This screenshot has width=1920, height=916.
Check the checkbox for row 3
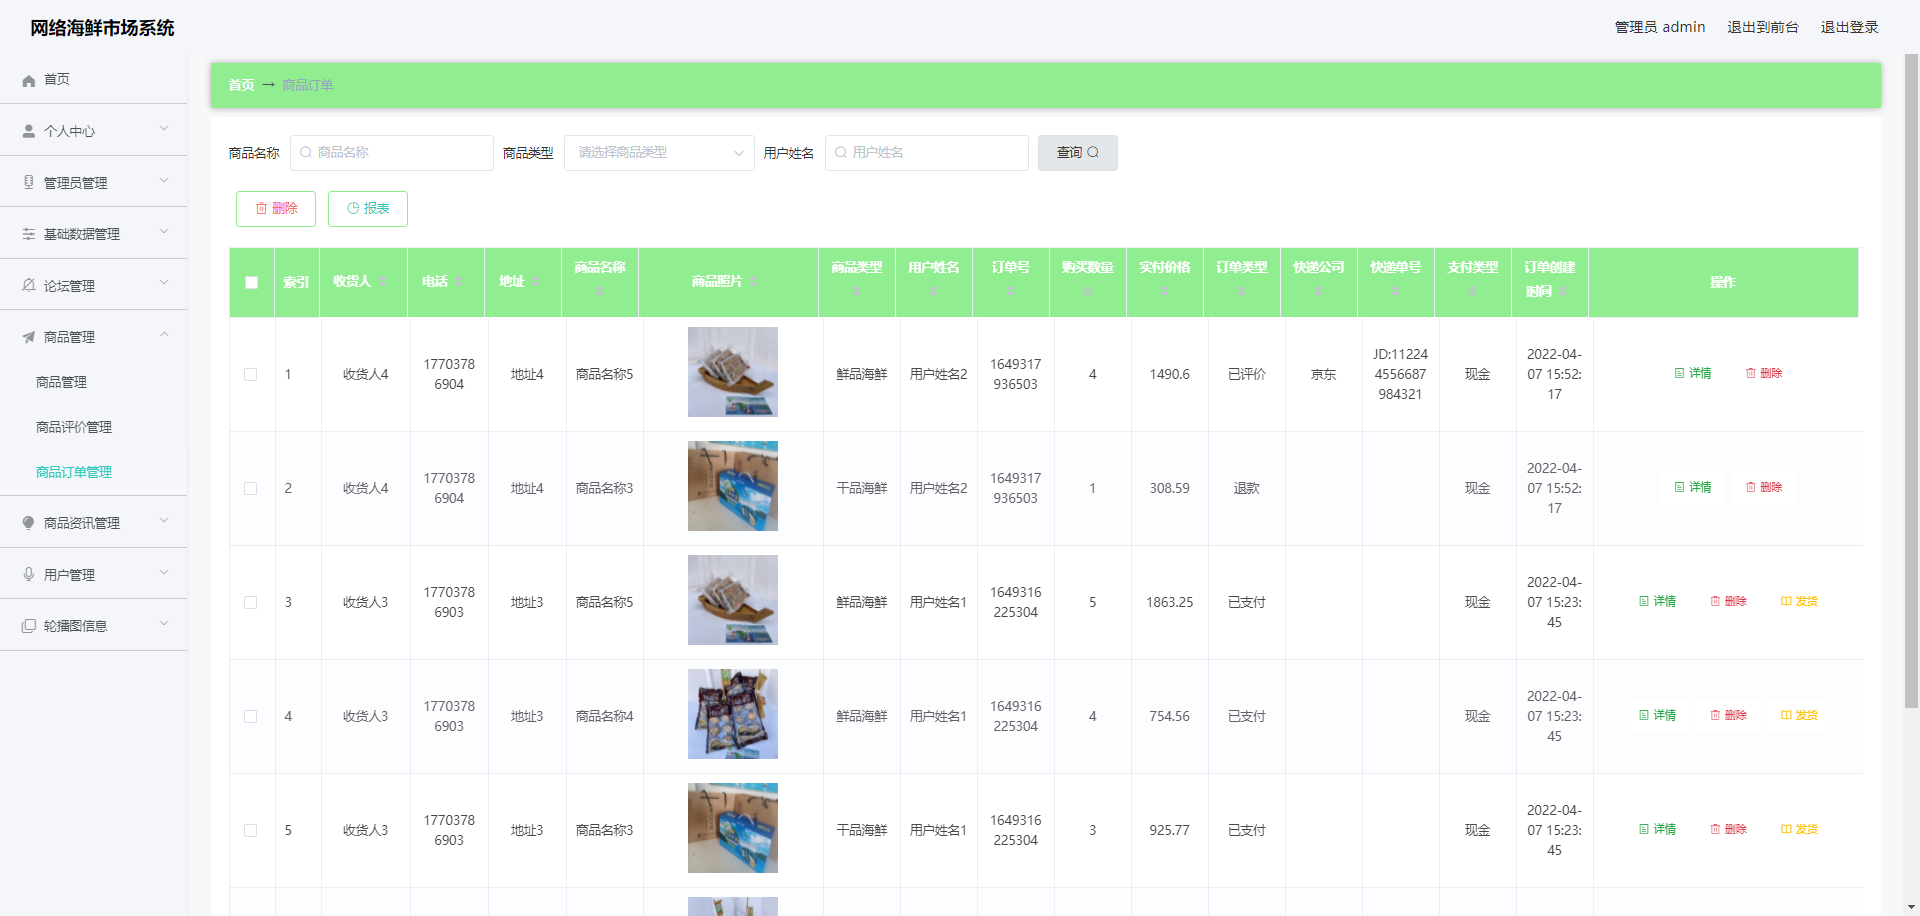click(251, 602)
